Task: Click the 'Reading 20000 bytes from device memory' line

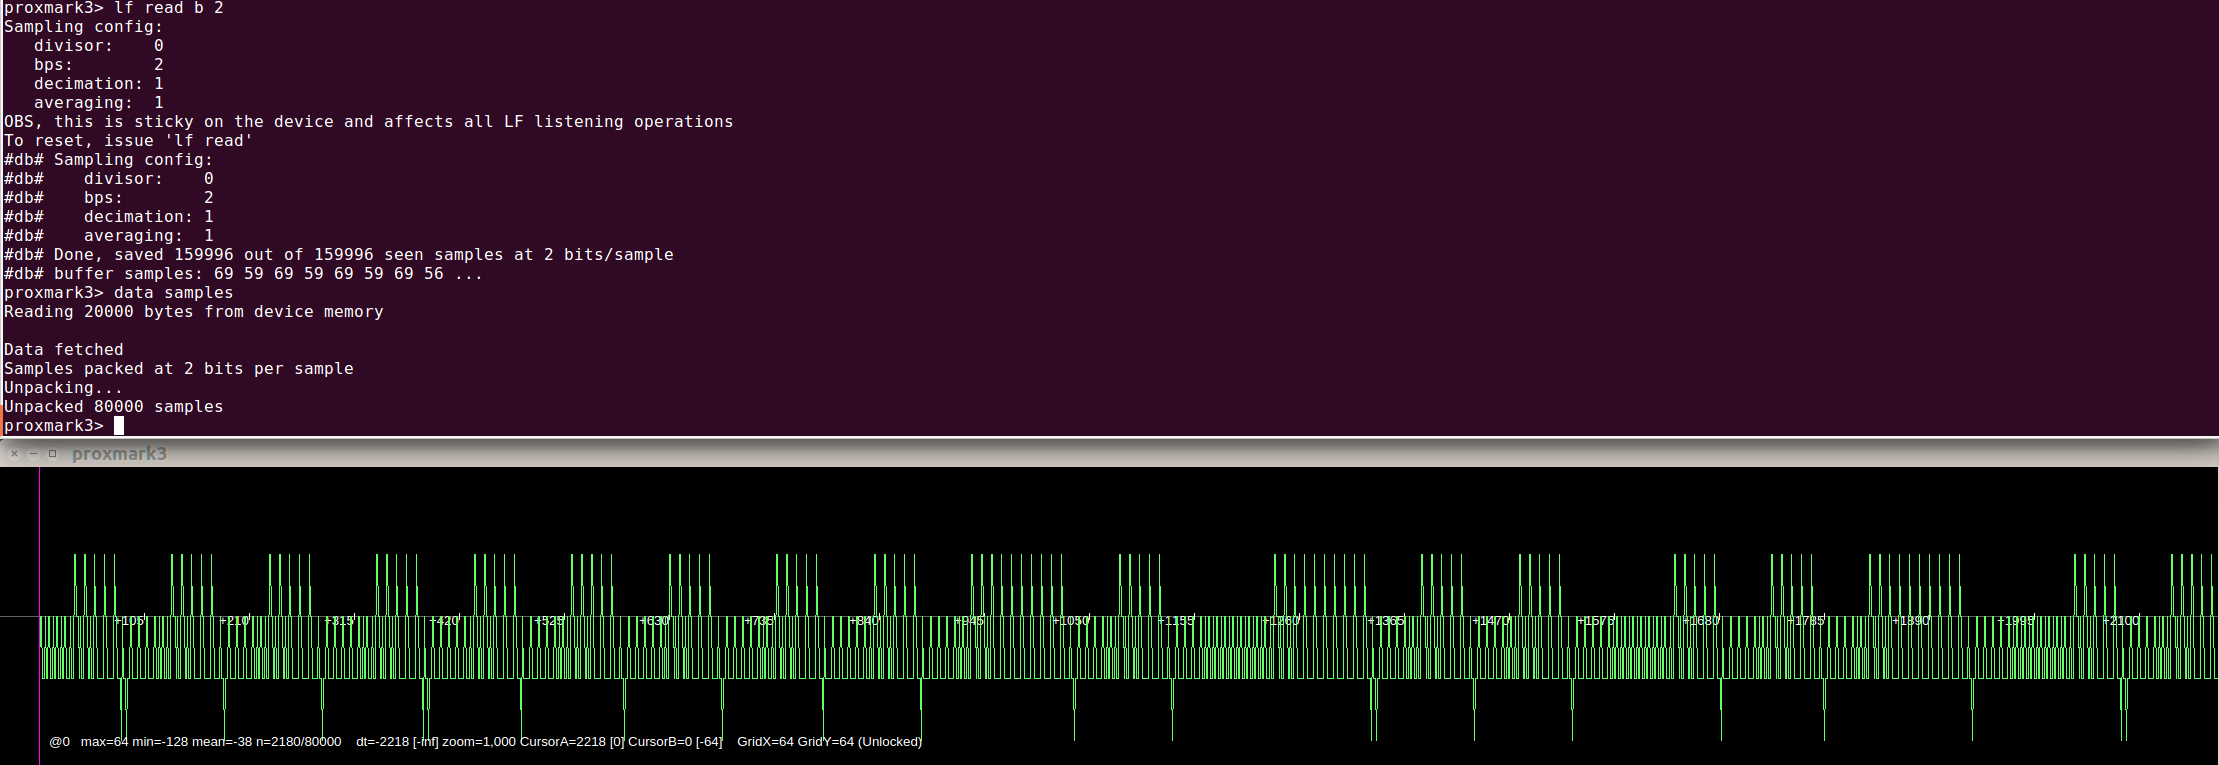Action: 194,312
